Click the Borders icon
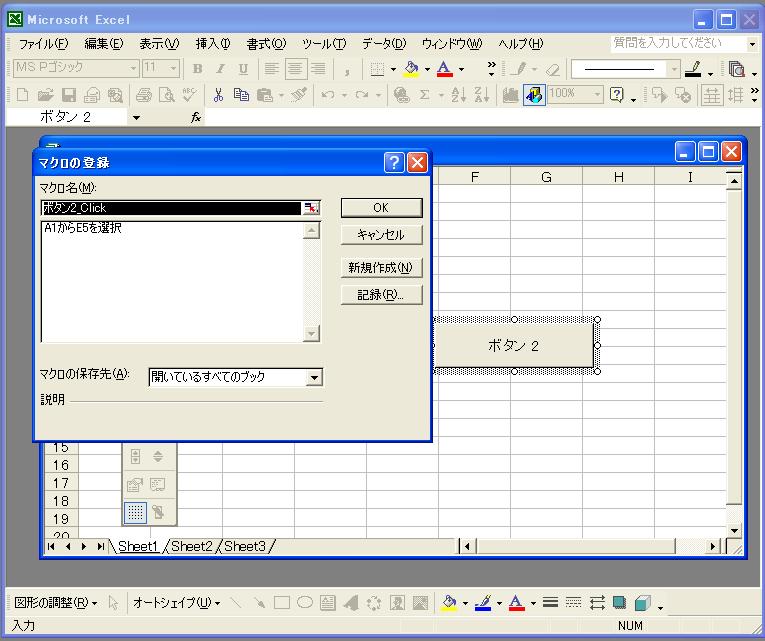The height and width of the screenshot is (641, 765). [x=377, y=69]
